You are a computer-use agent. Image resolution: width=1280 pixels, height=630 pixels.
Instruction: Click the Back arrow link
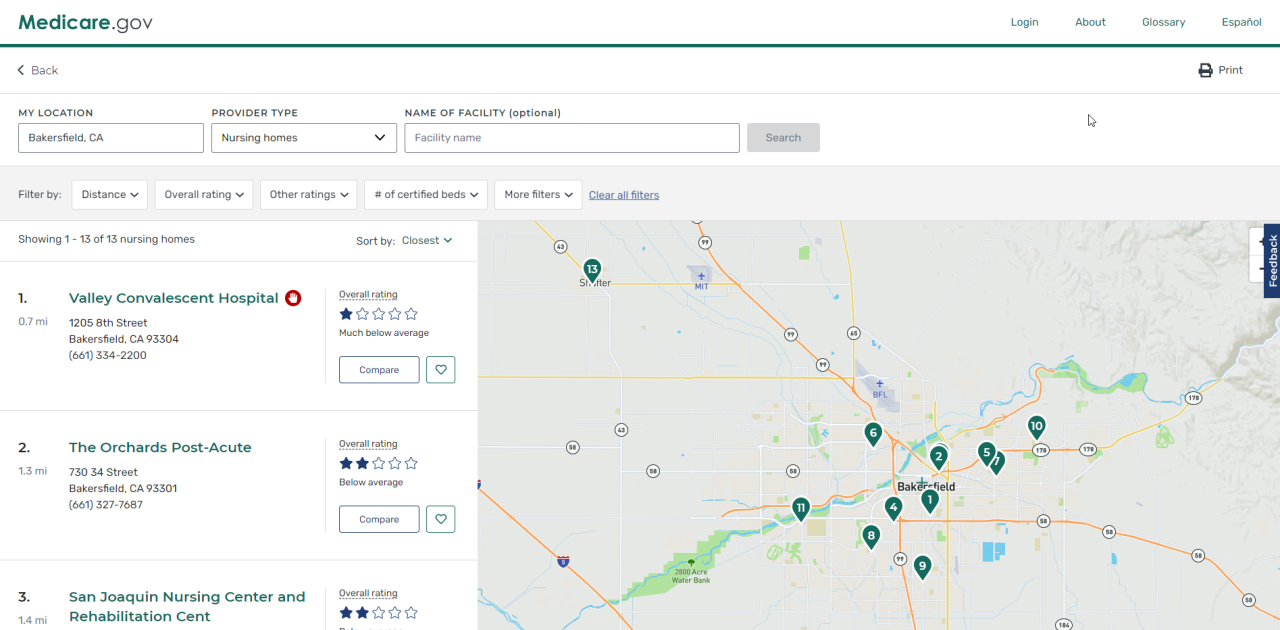click(38, 70)
